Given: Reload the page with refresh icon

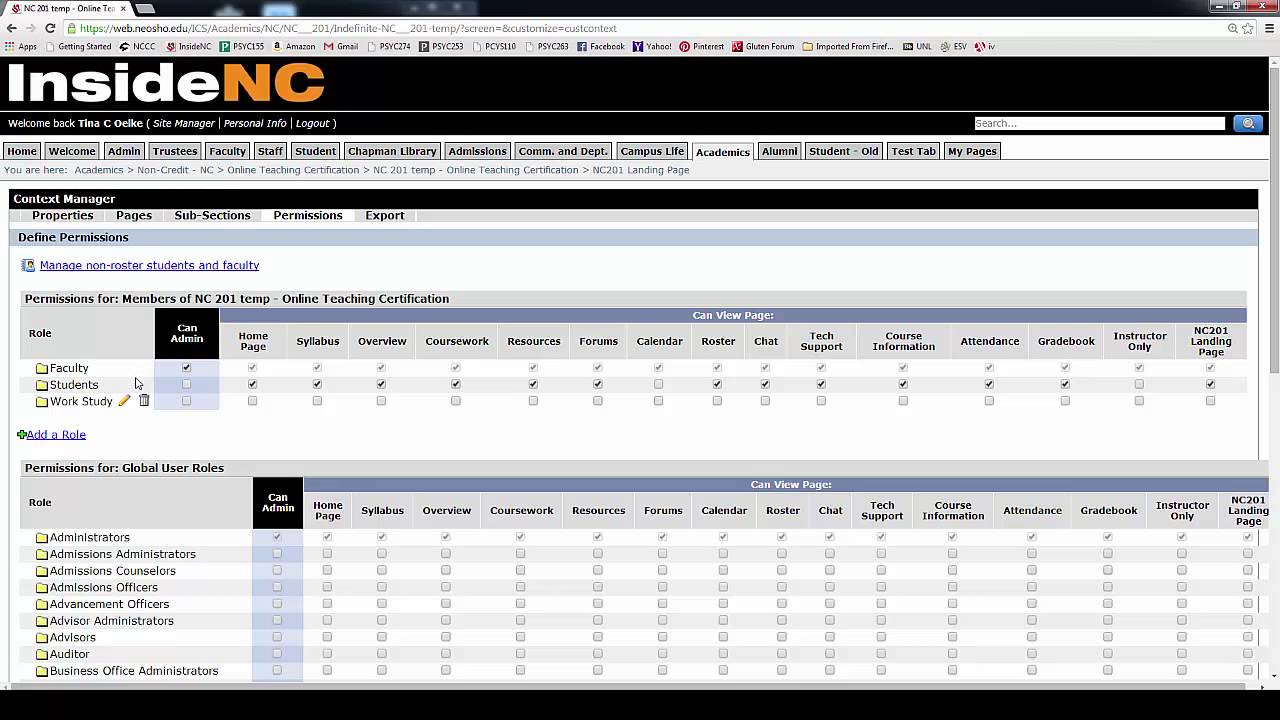Looking at the screenshot, I should pyautogui.click(x=50, y=28).
